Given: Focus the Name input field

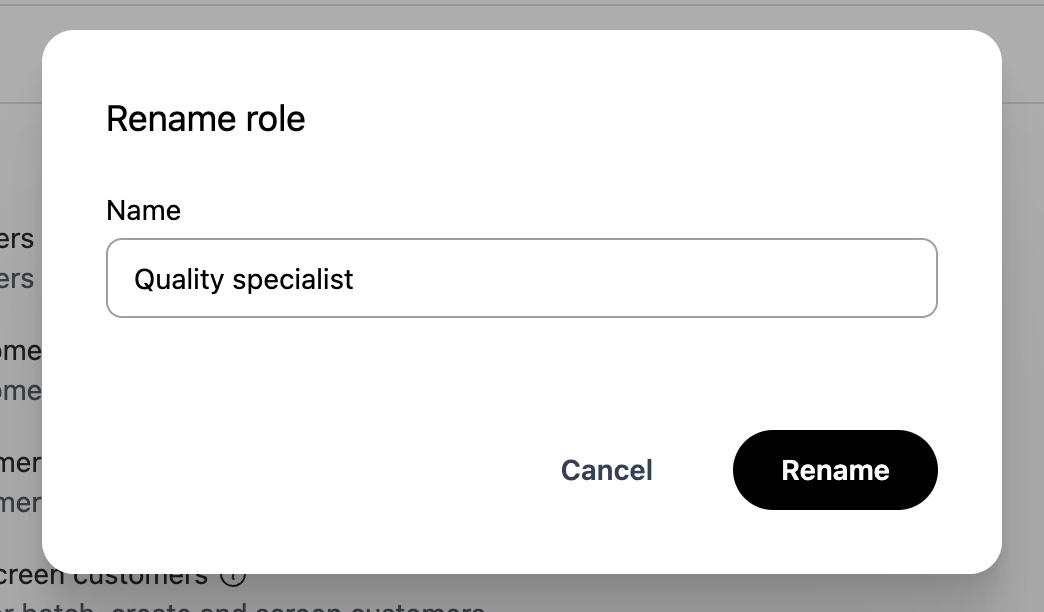Looking at the screenshot, I should [520, 278].
